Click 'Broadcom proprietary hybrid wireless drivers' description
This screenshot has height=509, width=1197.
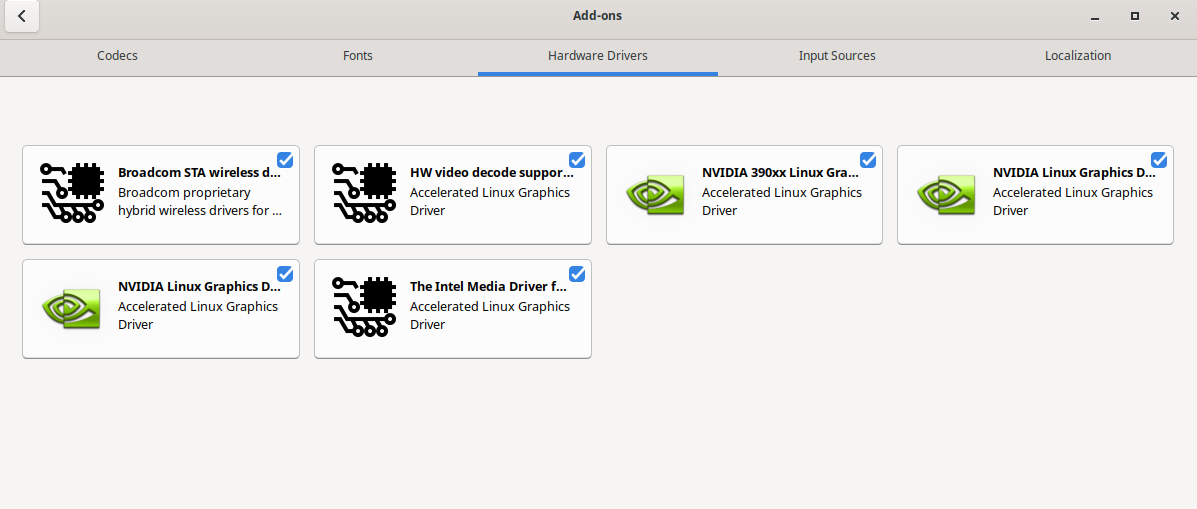pyautogui.click(x=200, y=201)
